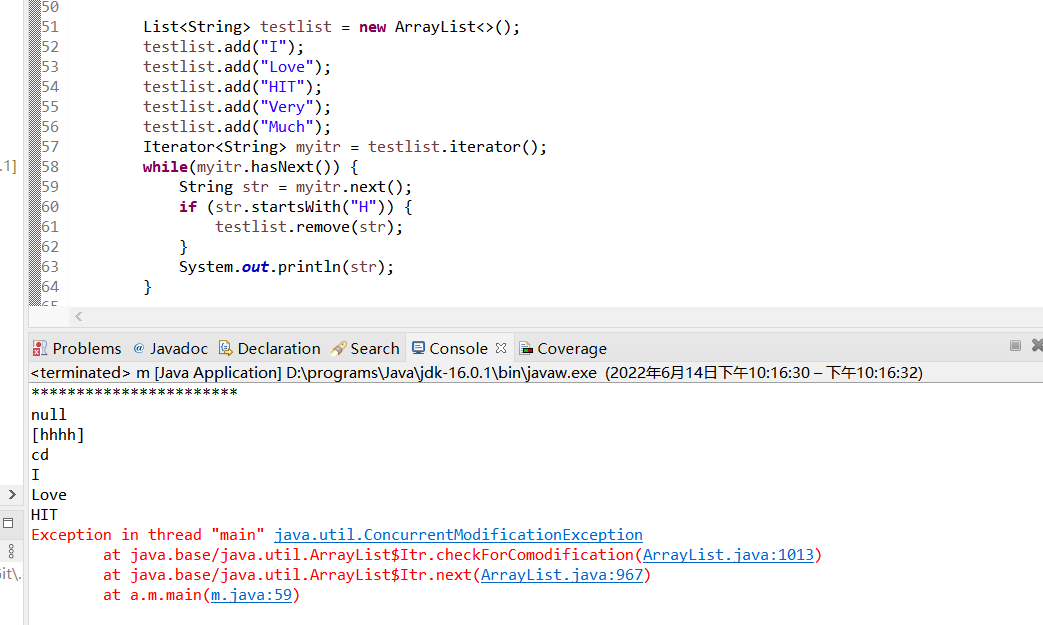Click 'Exception in thread "main"' error text
Screen dimensions: 1043x625
pos(148,535)
